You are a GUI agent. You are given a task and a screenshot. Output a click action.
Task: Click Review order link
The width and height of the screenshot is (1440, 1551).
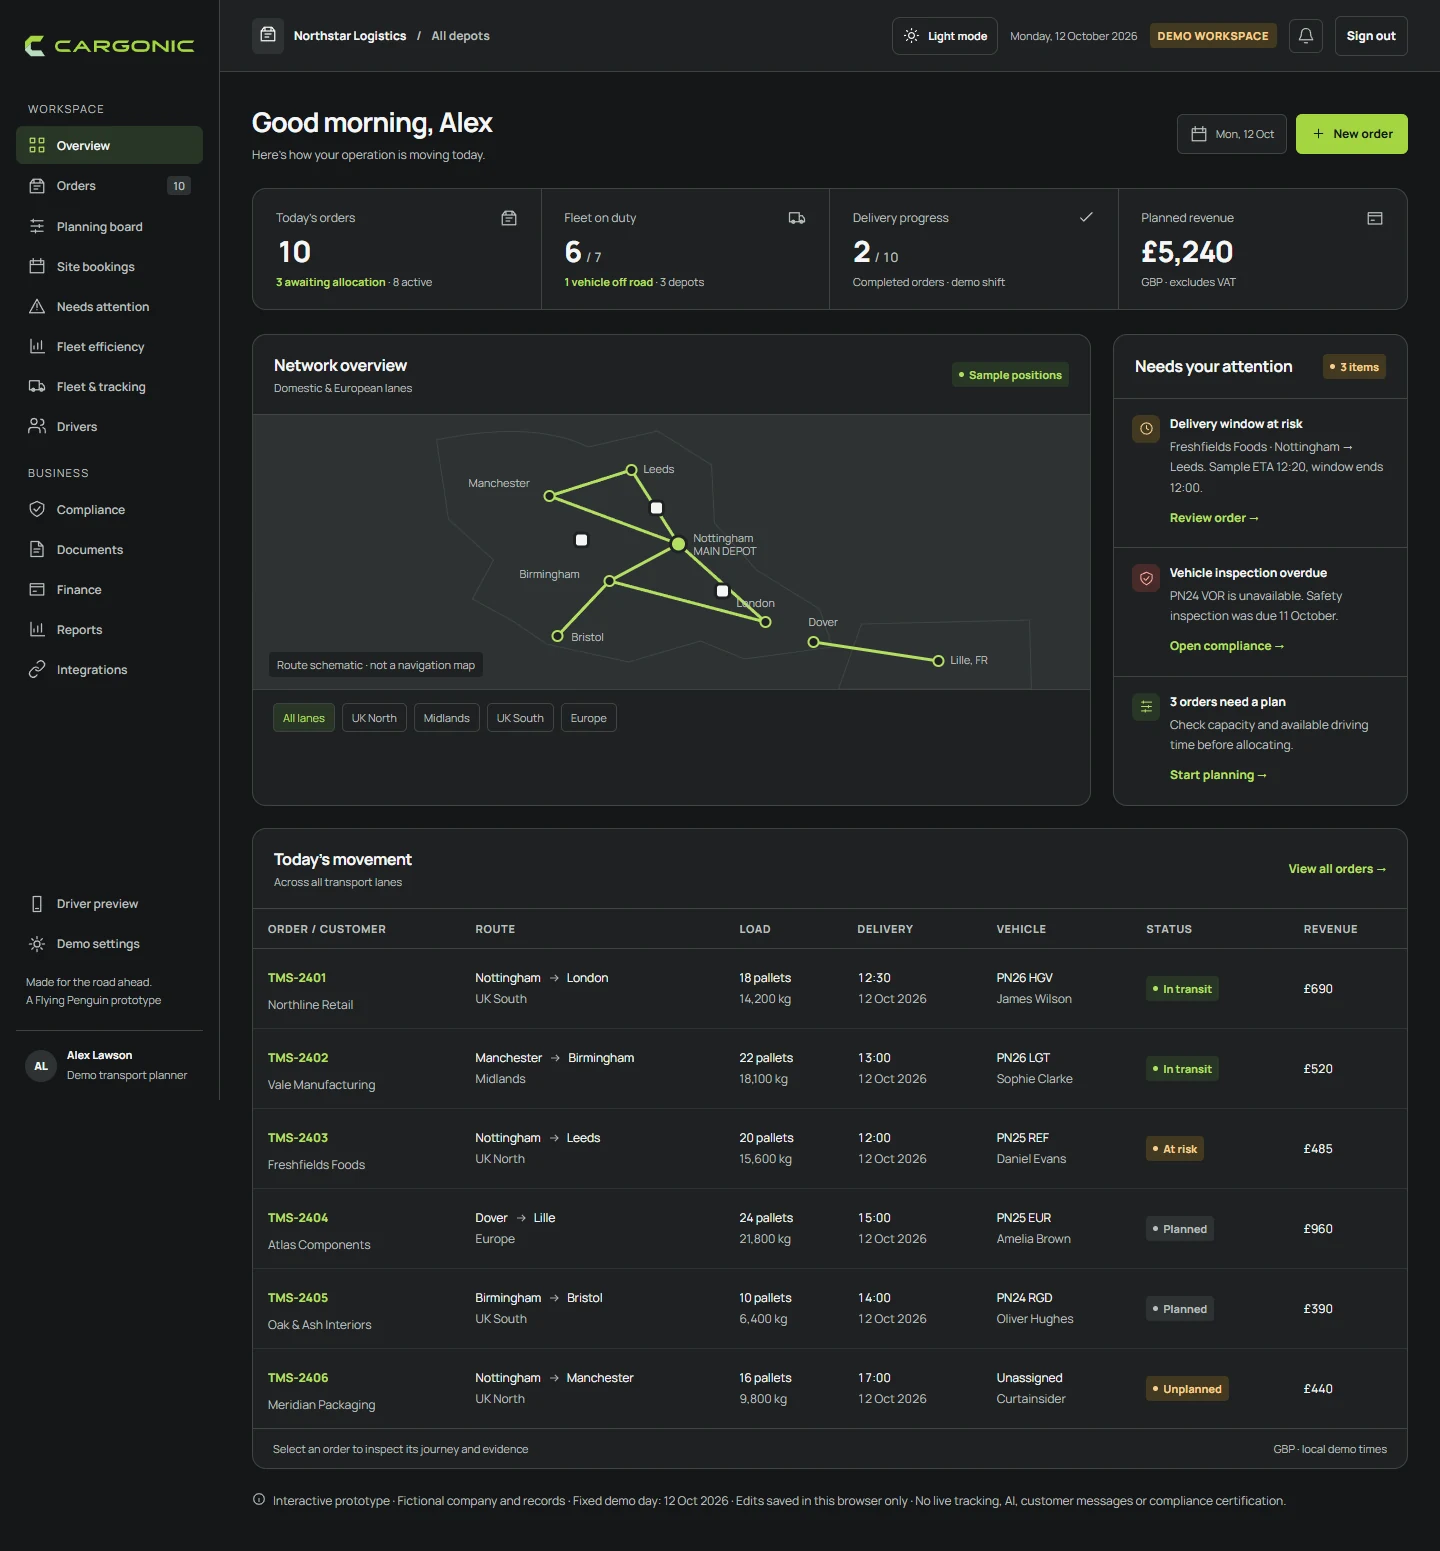tap(1214, 518)
